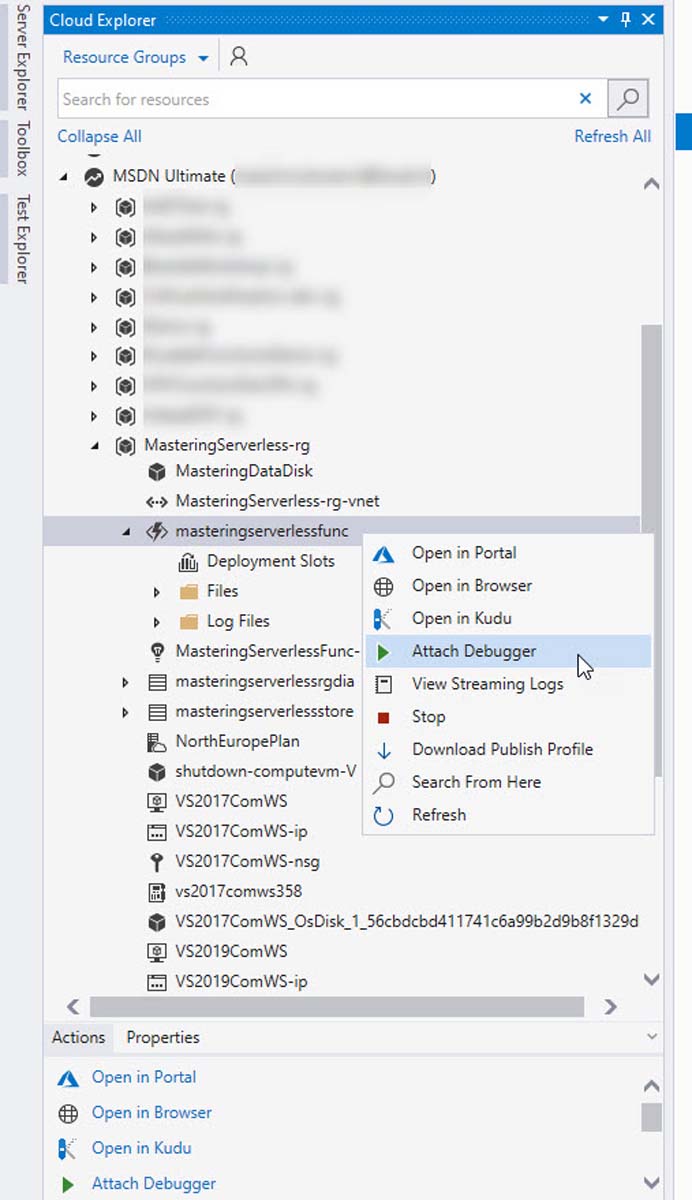
Task: Select the VS2019ComWS virtual machine item
Action: (231, 951)
